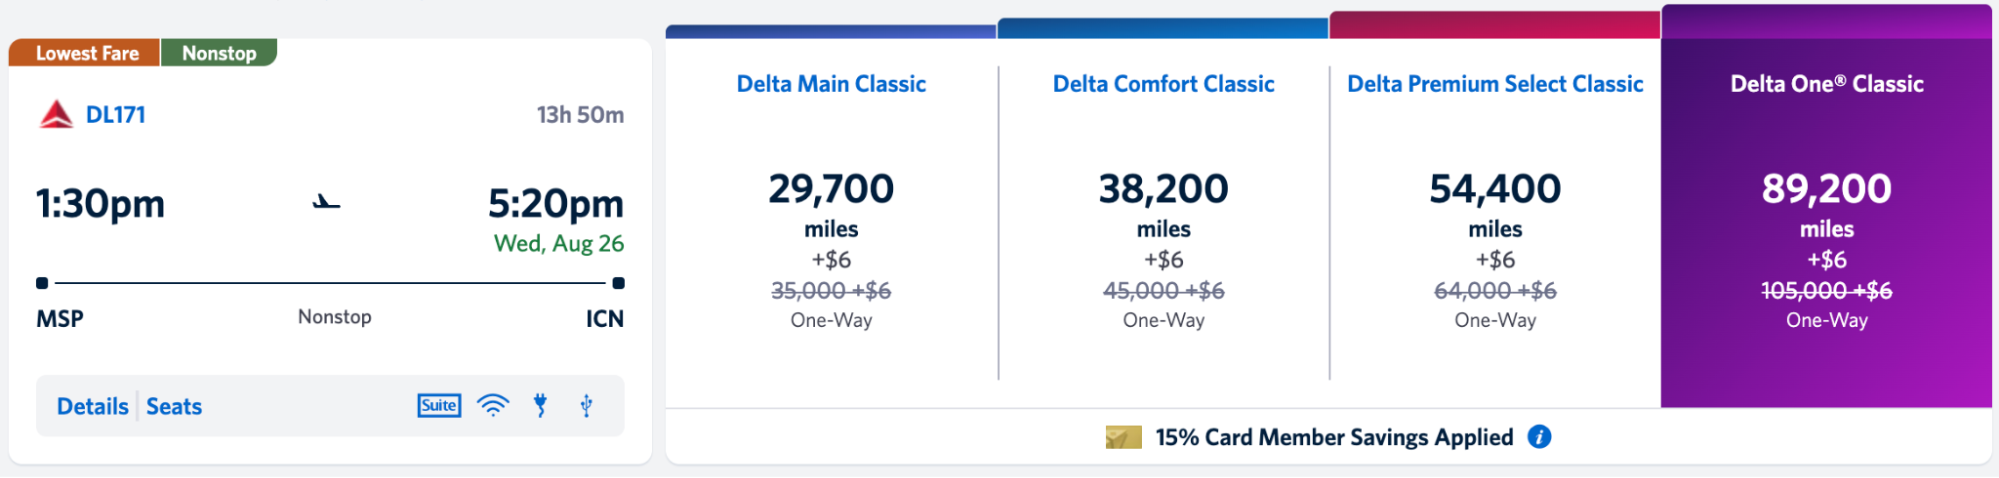This screenshot has width=1999, height=478.
Task: Select Delta Premium Select Classic header
Action: click(x=1495, y=84)
